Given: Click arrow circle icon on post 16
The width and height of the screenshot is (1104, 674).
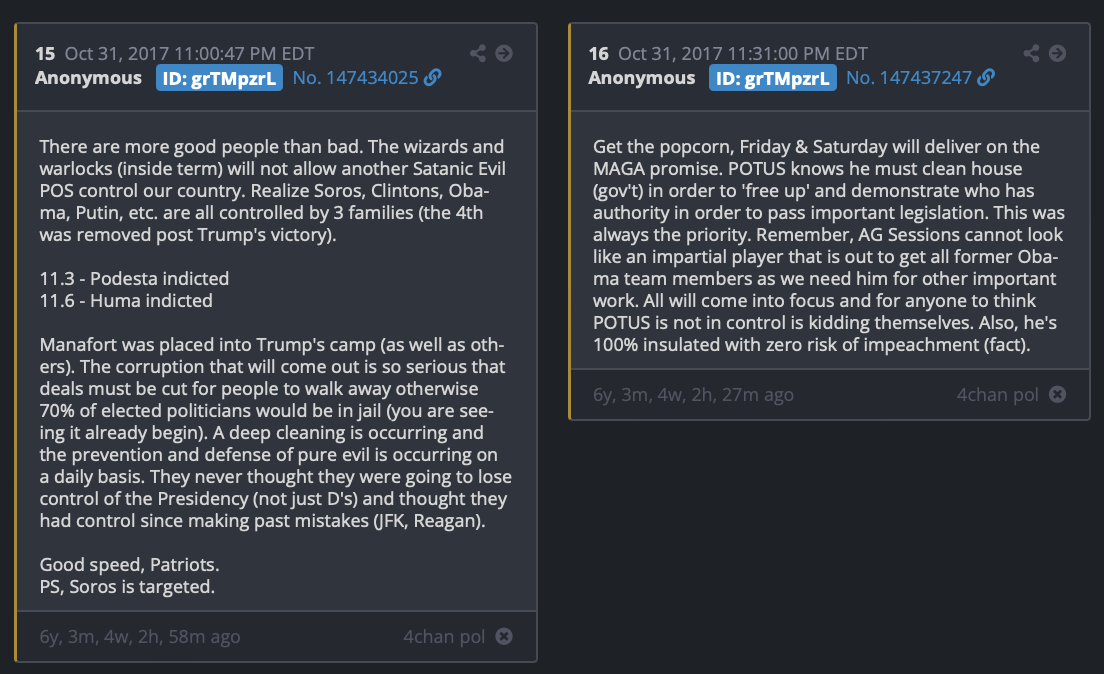Looking at the screenshot, I should point(1057,53).
